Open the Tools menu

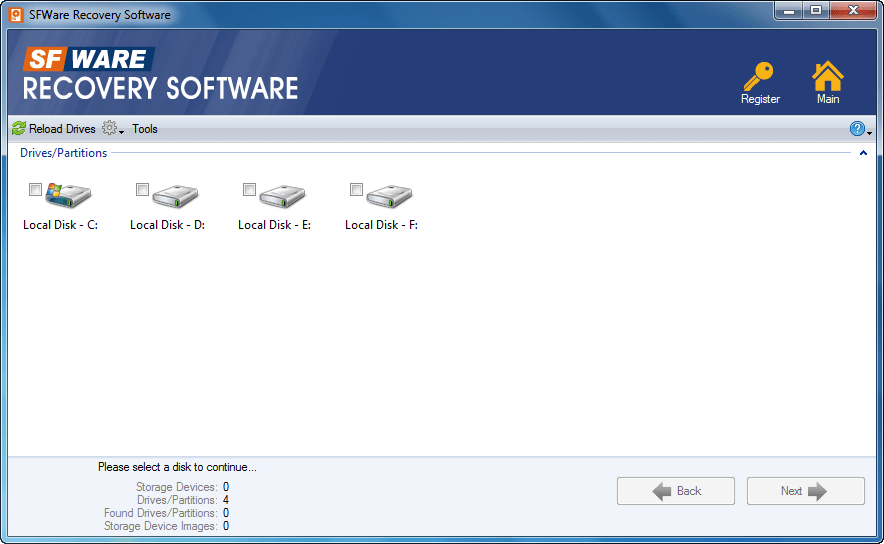click(x=145, y=129)
